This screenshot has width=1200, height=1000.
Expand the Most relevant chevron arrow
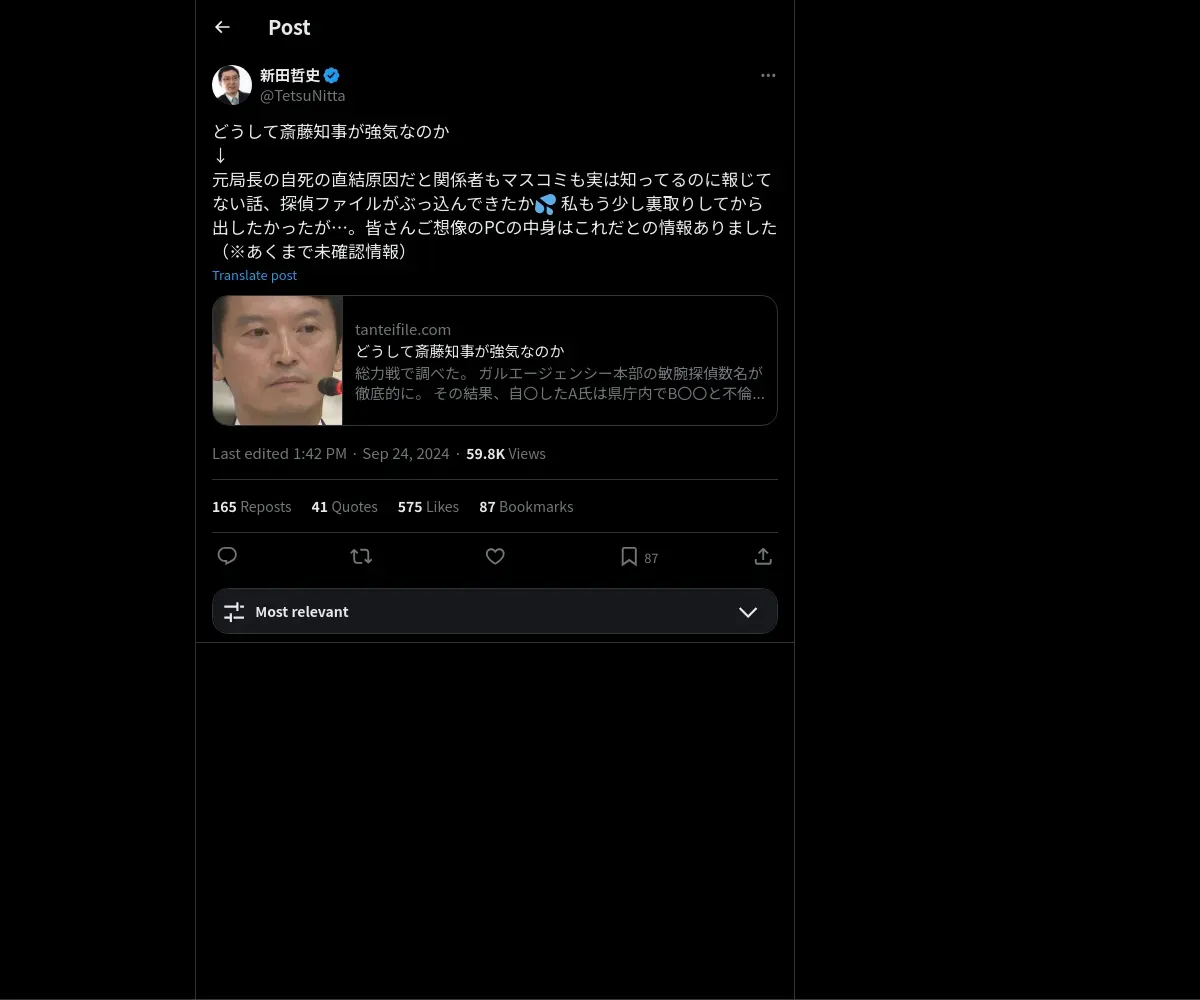(748, 612)
